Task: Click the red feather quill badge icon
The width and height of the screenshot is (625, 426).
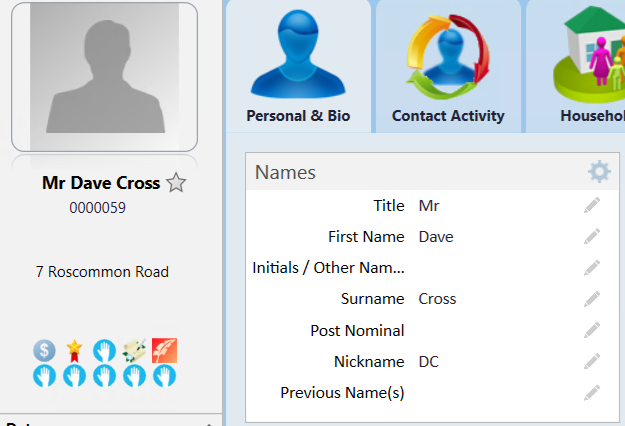Action: (x=164, y=351)
